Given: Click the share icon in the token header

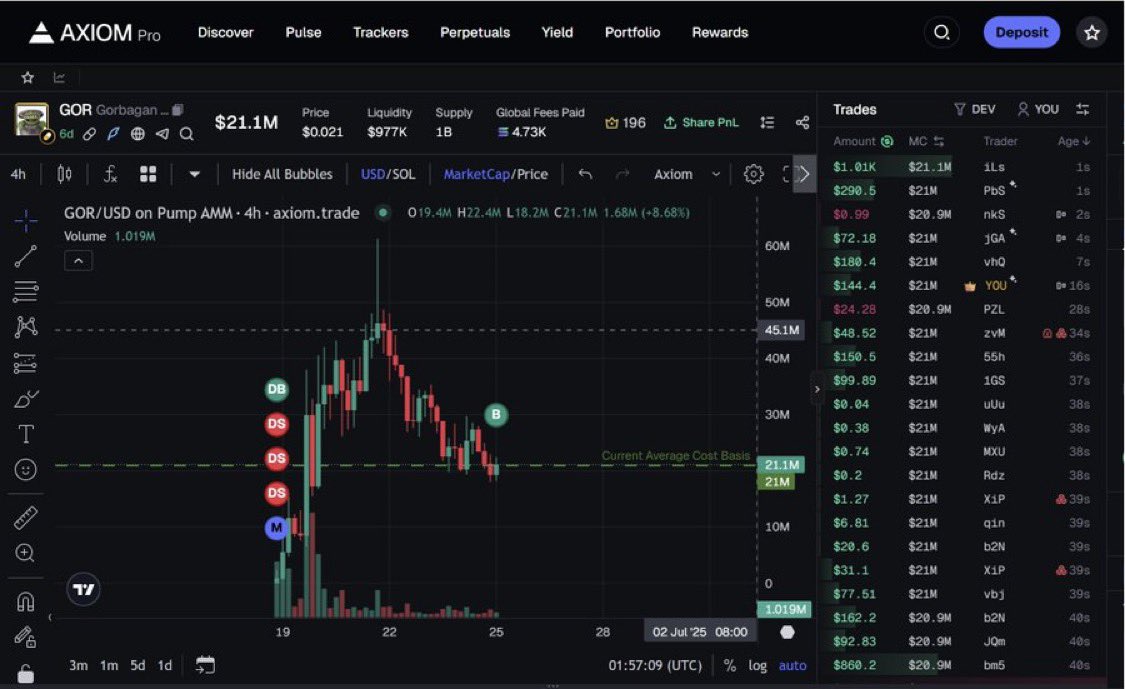Looking at the screenshot, I should click(802, 123).
